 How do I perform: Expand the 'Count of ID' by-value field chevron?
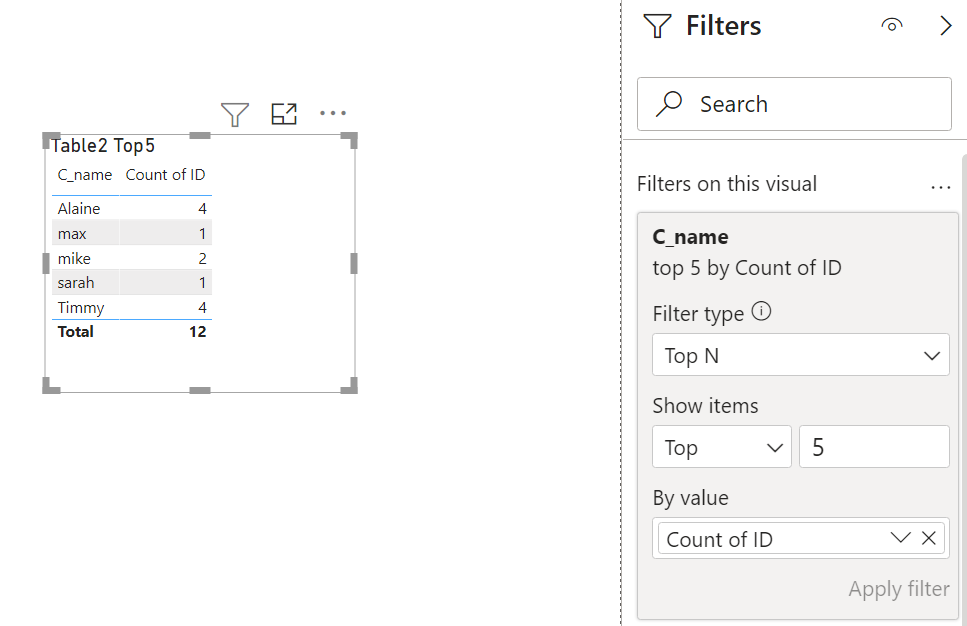(900, 538)
